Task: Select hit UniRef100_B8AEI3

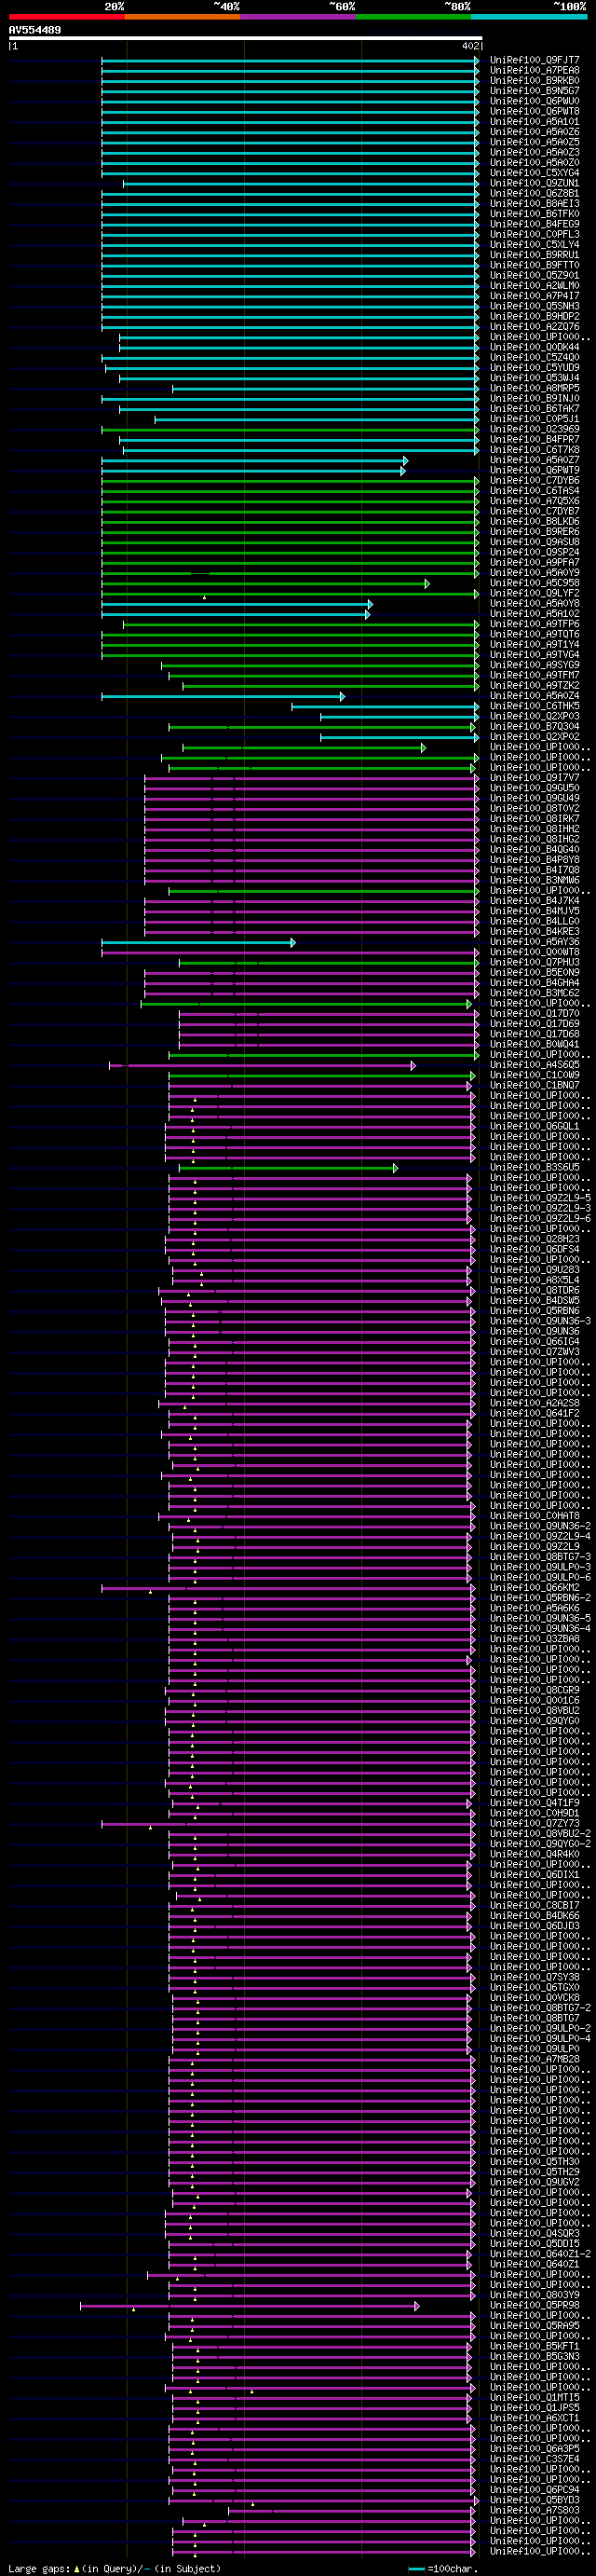Action: 534,204
